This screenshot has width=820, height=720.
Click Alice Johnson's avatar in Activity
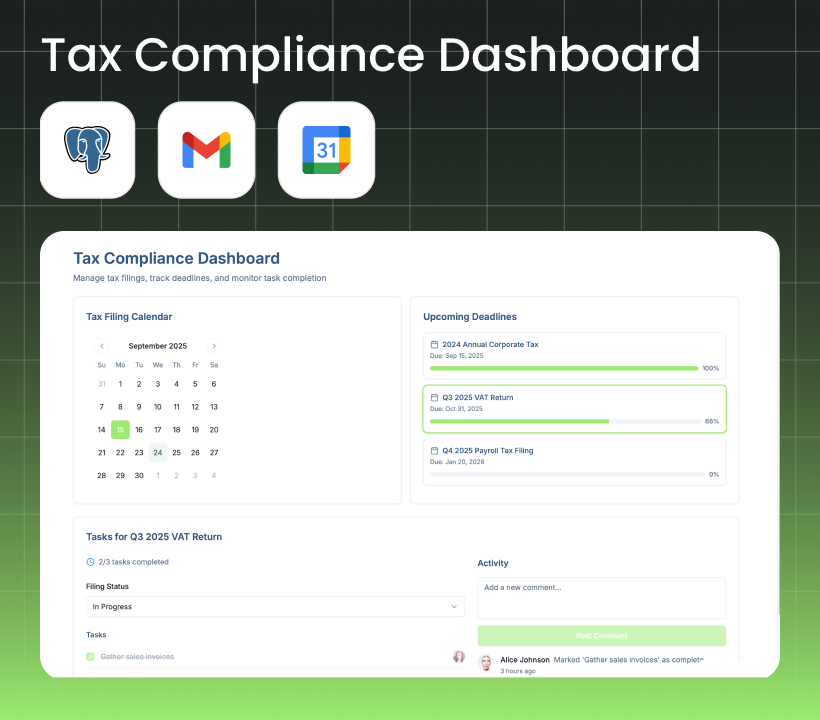(486, 662)
